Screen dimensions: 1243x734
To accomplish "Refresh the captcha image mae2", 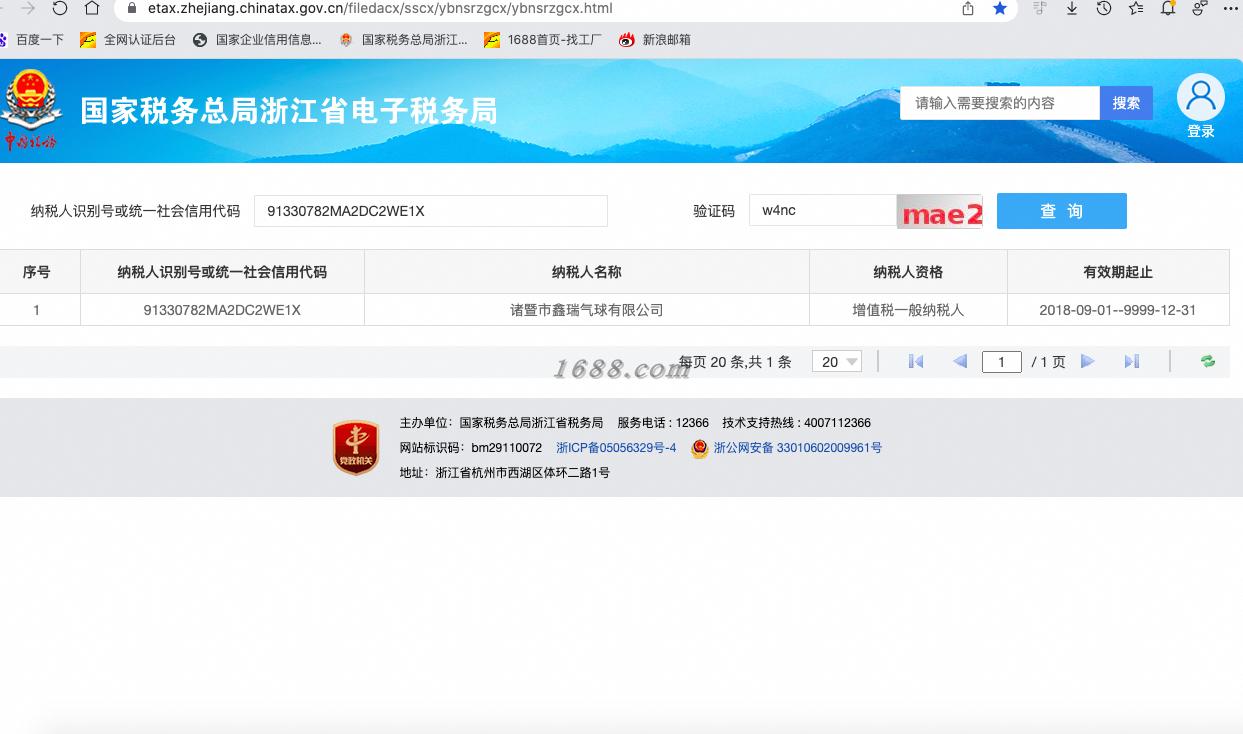I will click(940, 212).
